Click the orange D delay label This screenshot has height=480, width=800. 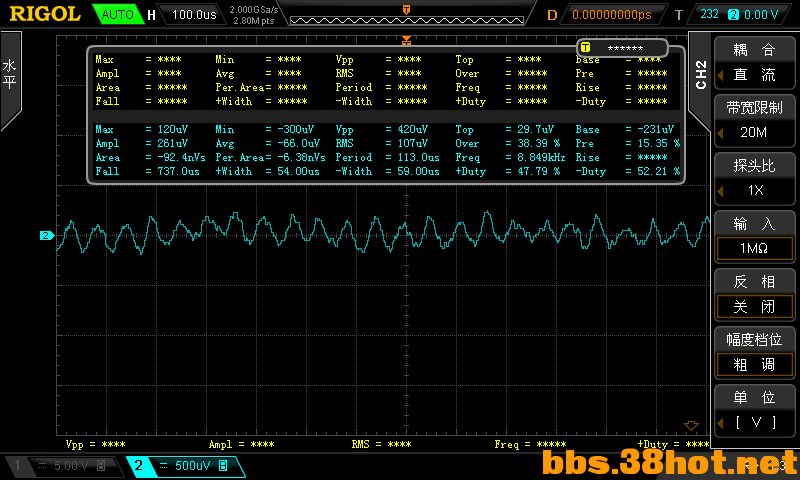[x=552, y=15]
